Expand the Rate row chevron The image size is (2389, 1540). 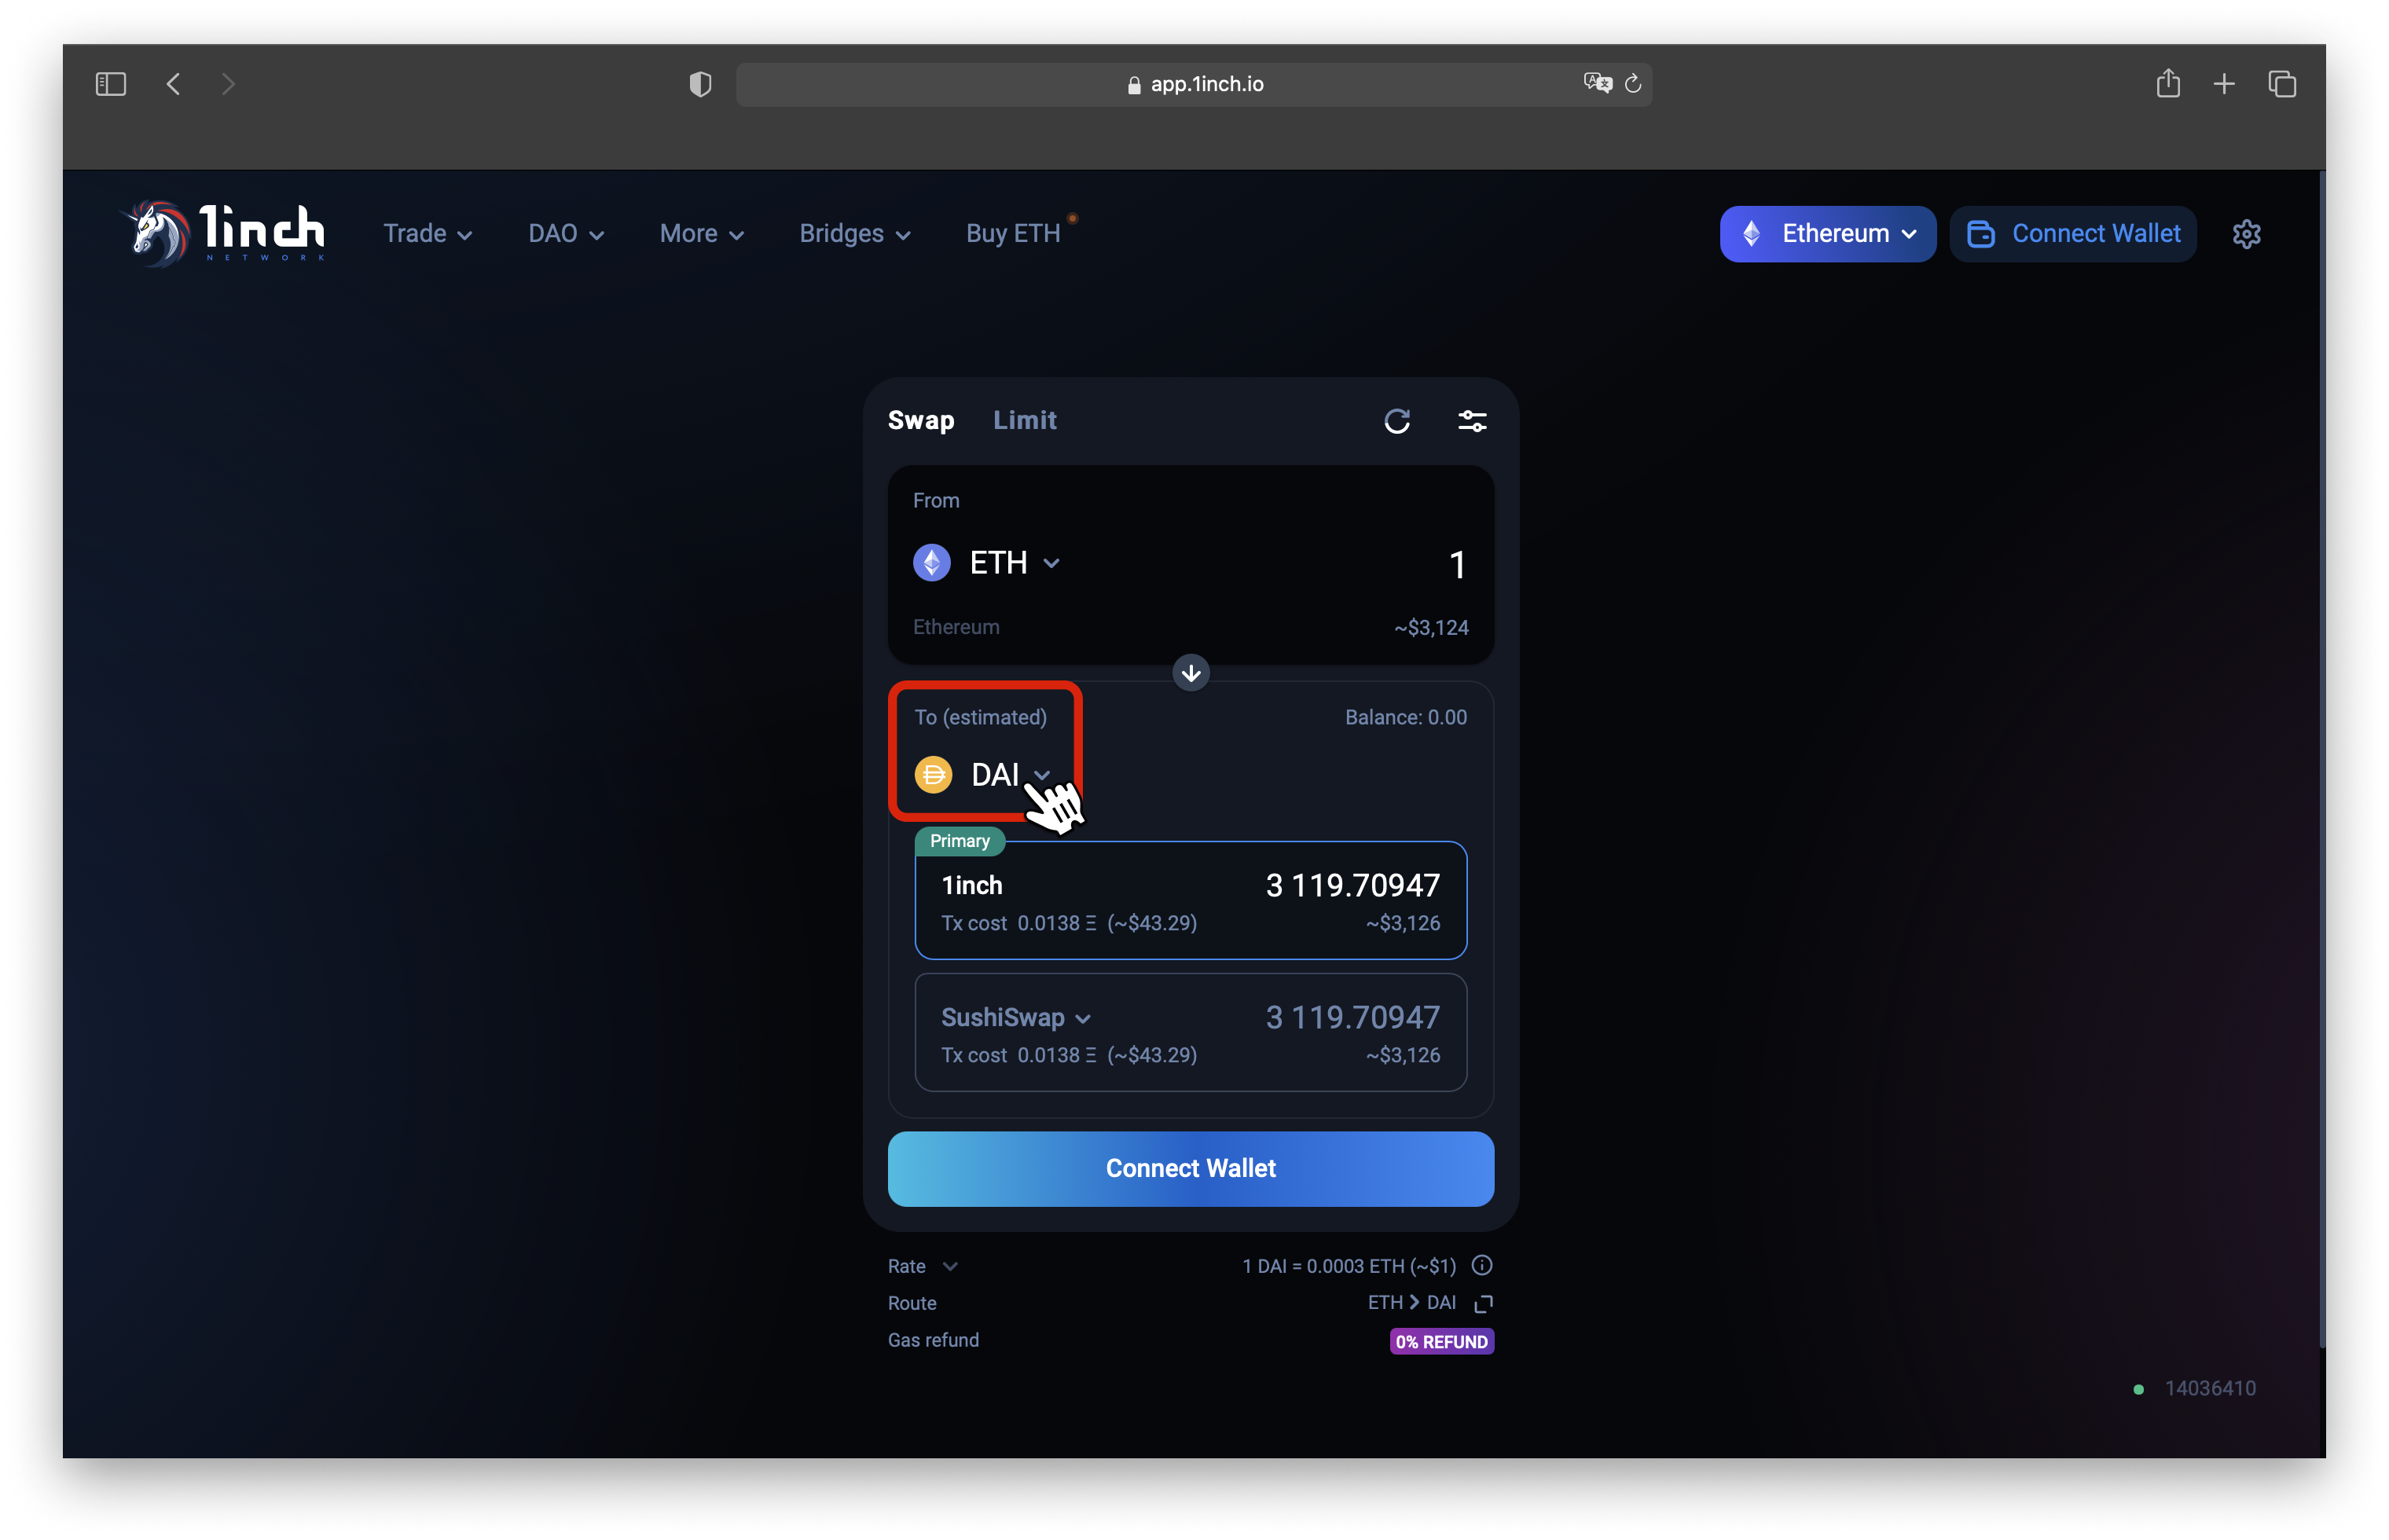950,1266
